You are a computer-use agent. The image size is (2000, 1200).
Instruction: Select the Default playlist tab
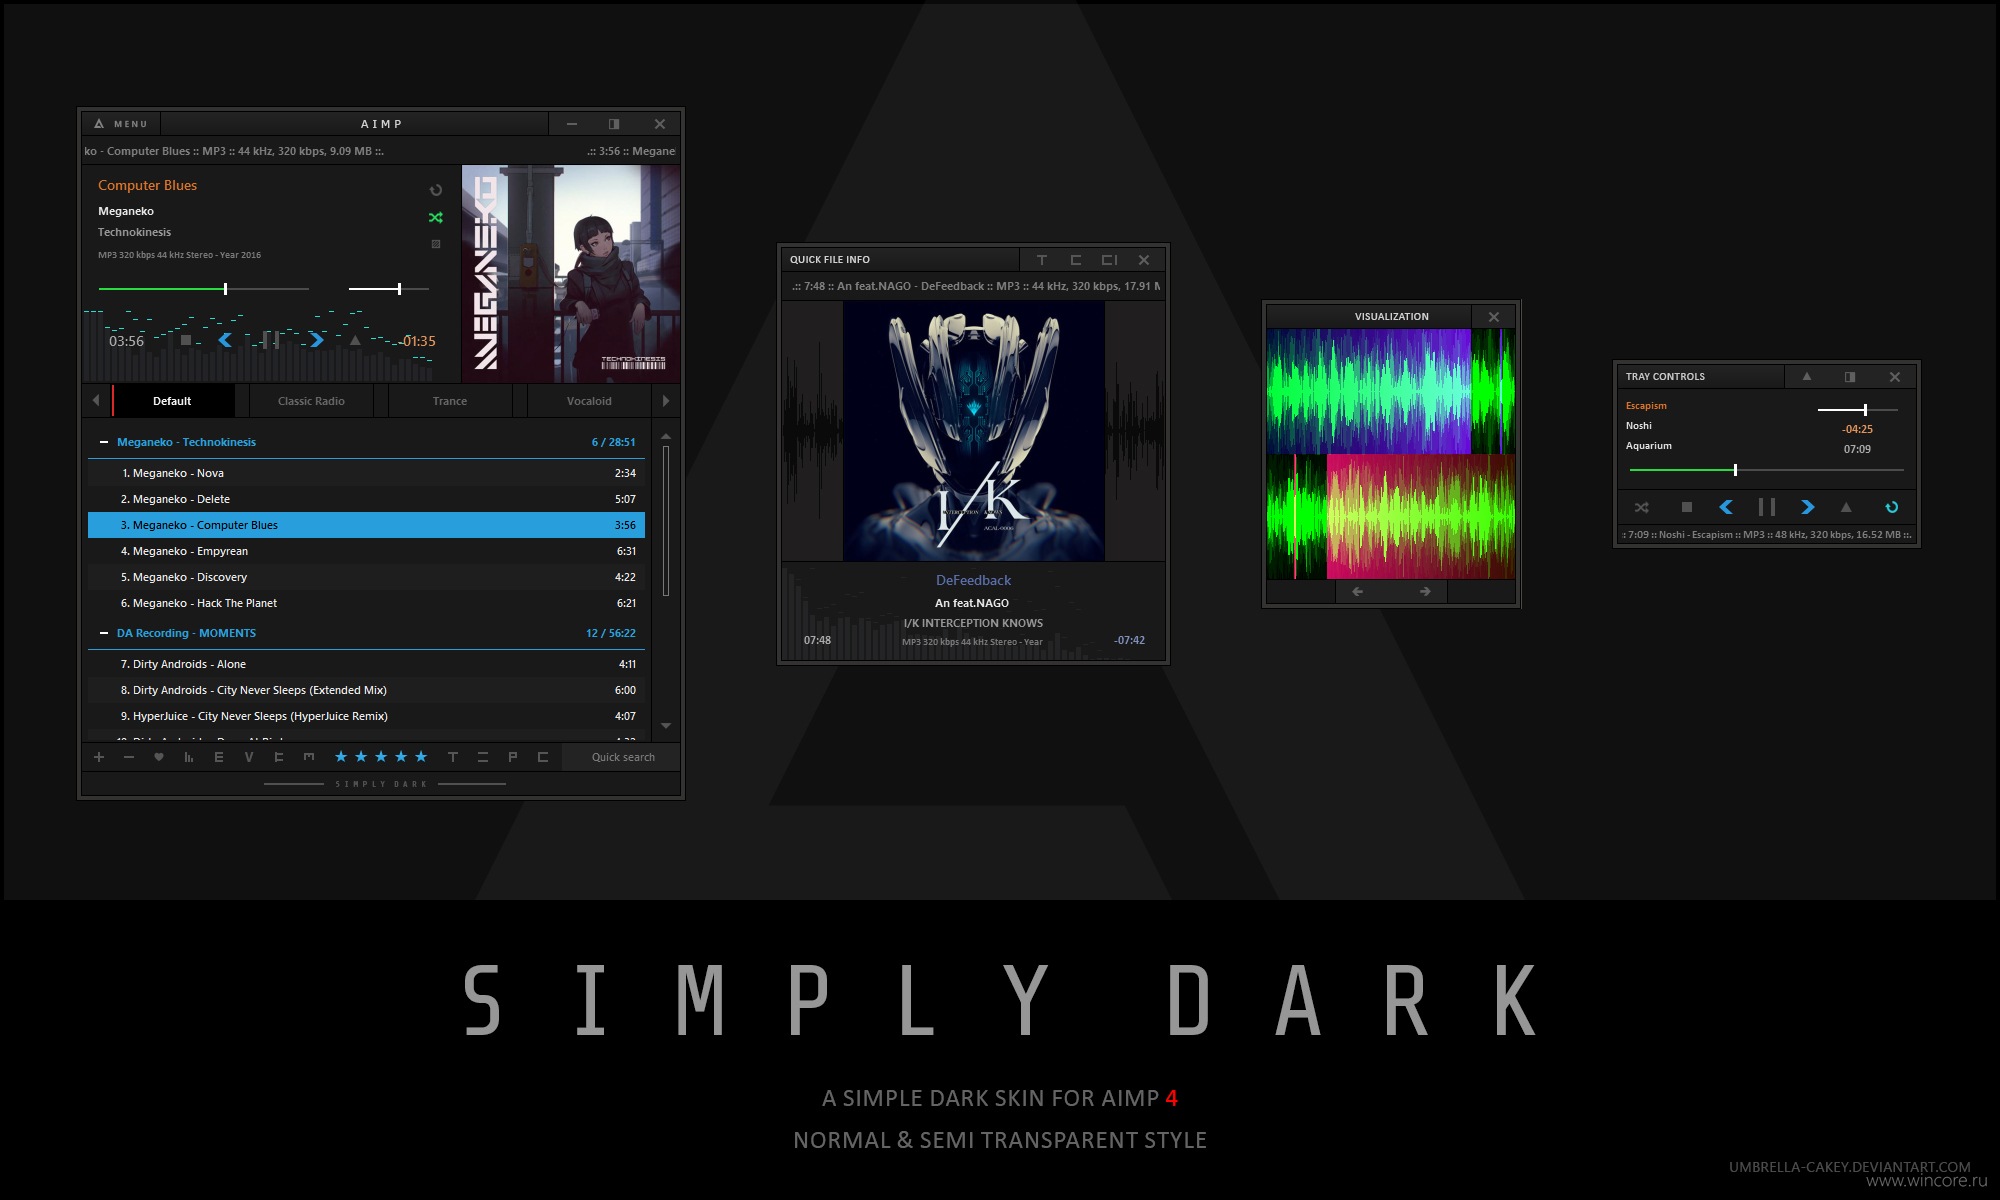pos(172,401)
